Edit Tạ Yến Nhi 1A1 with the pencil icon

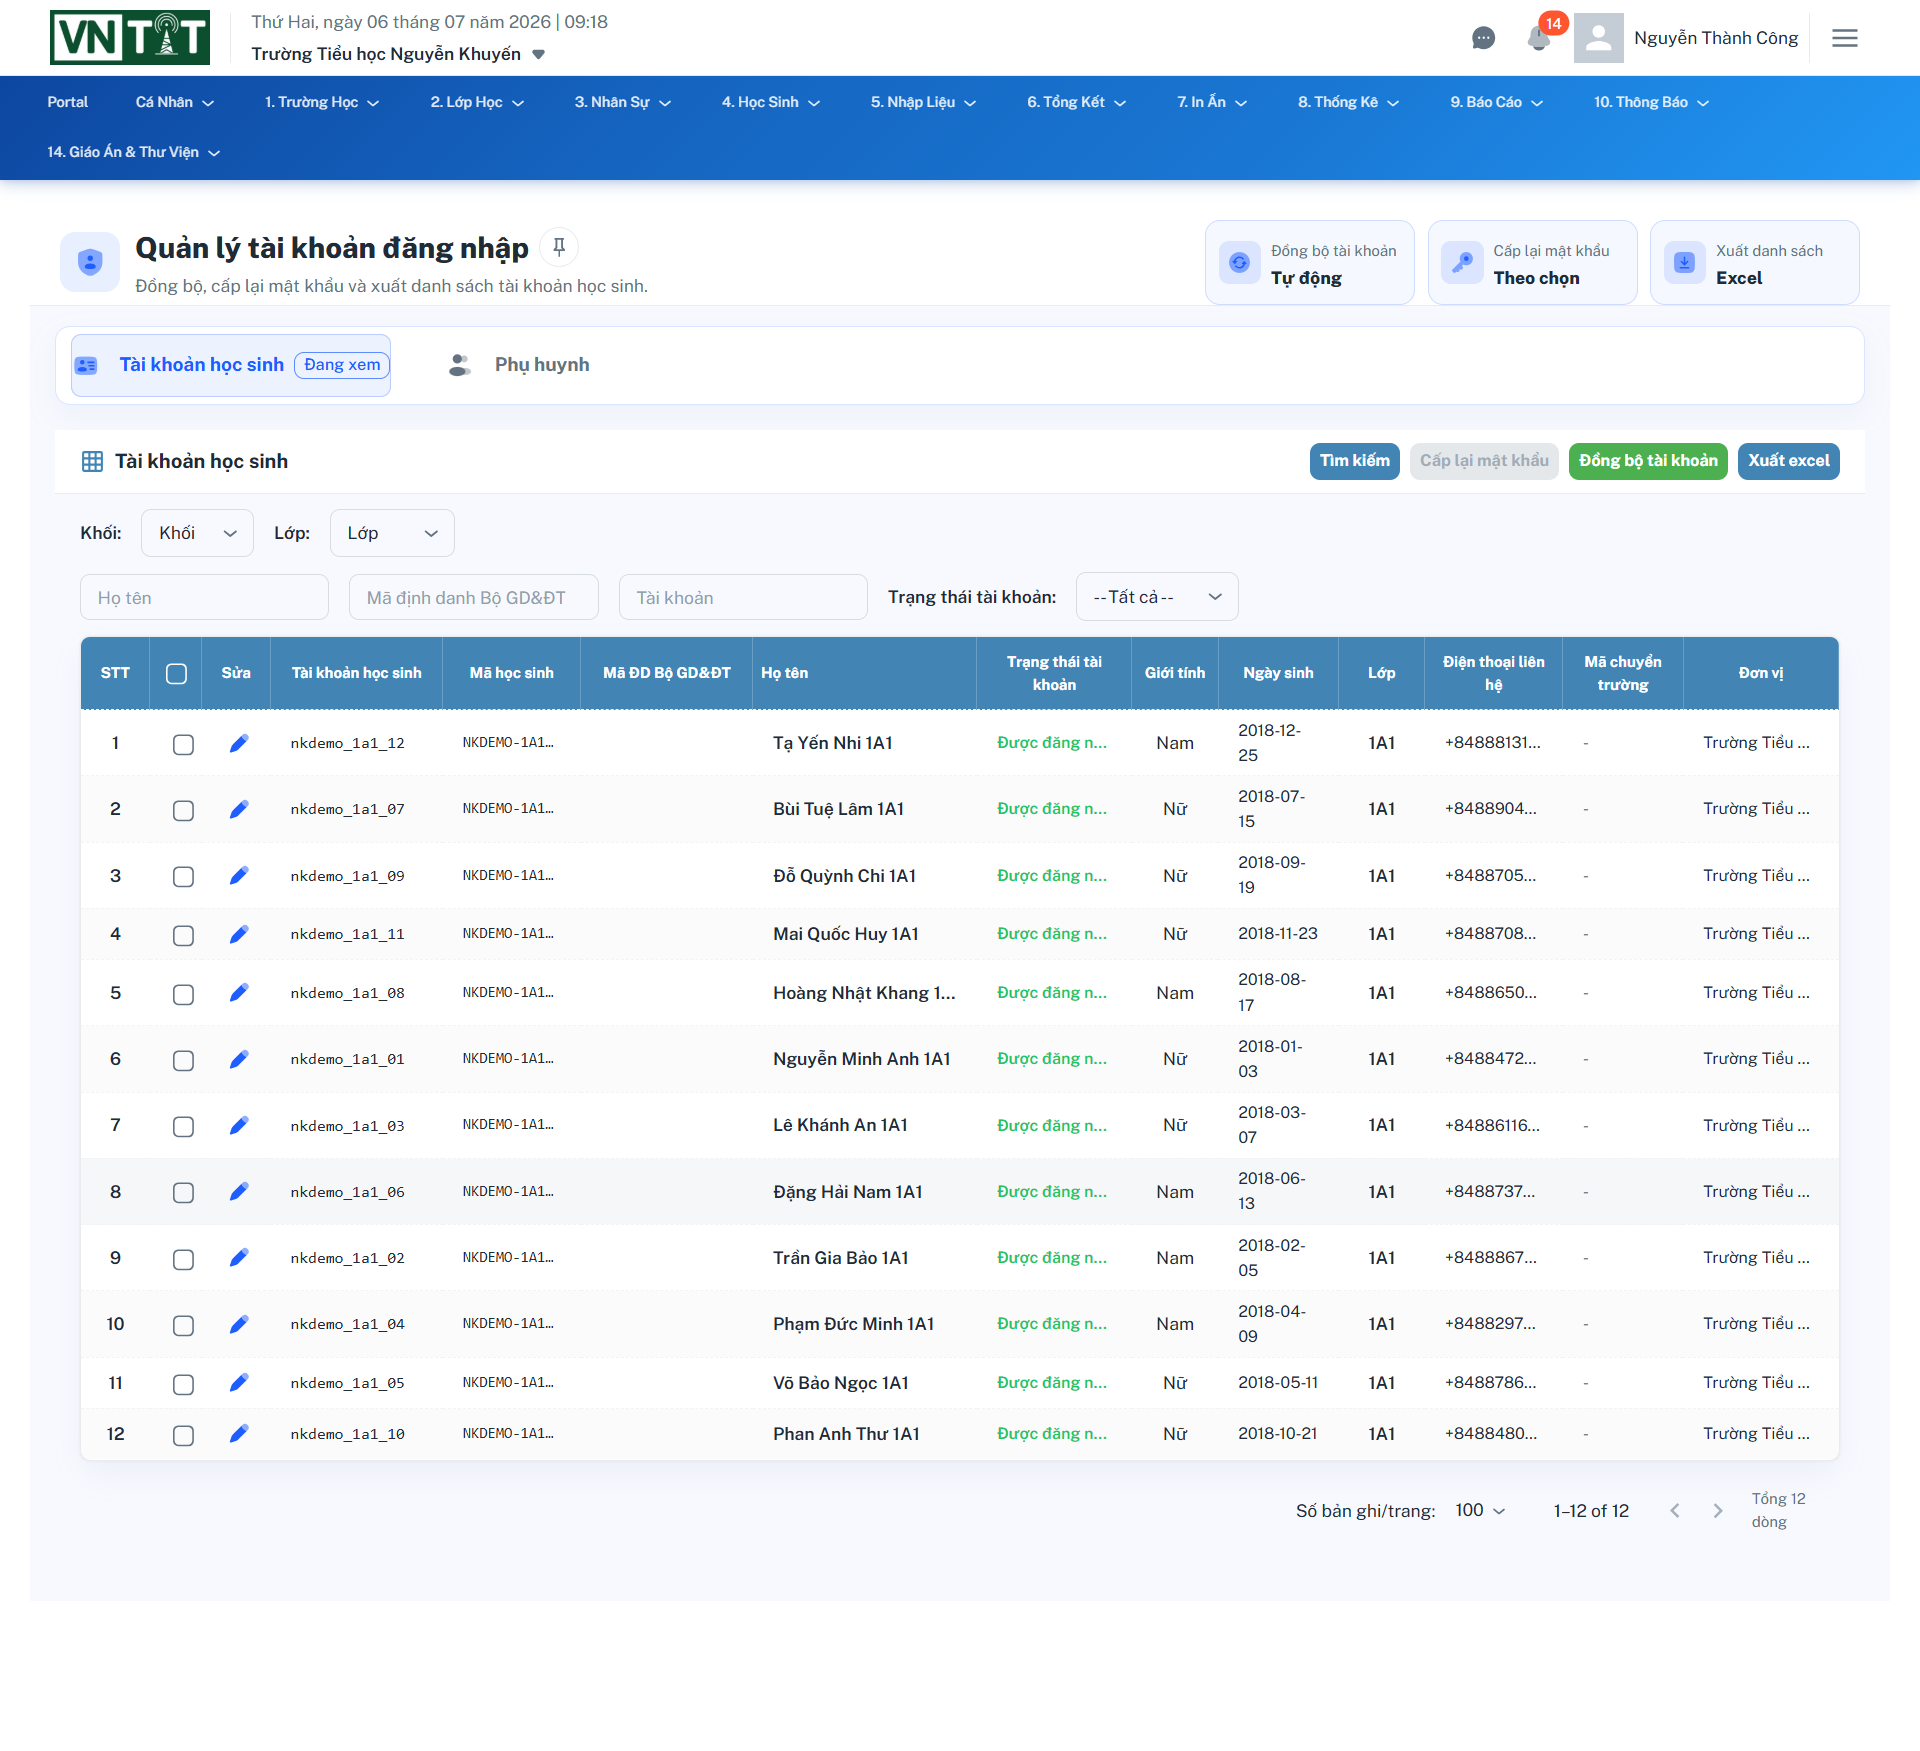238,743
